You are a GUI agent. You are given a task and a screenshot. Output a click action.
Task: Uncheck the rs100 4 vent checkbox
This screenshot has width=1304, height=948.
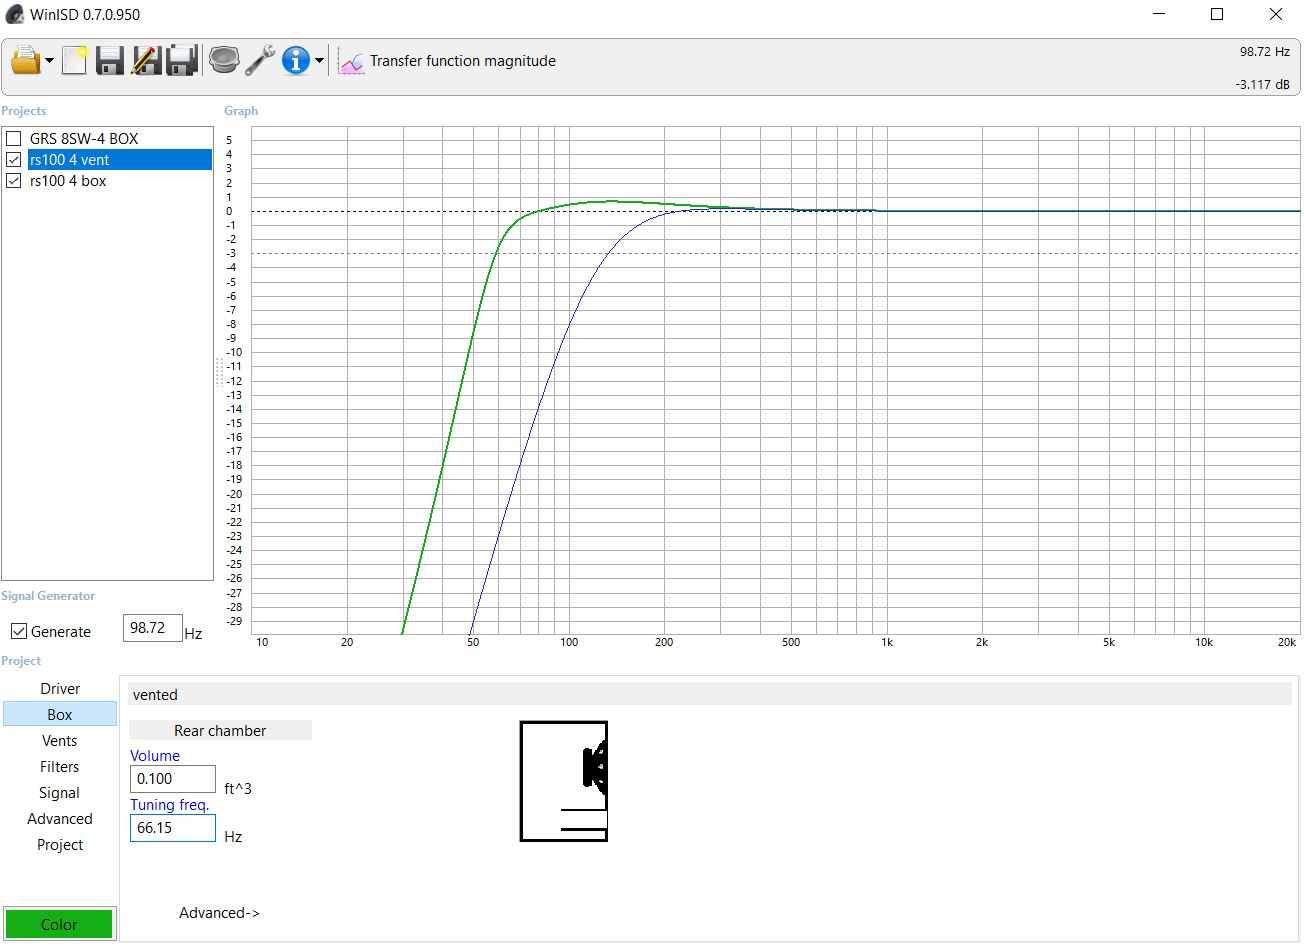(x=14, y=160)
